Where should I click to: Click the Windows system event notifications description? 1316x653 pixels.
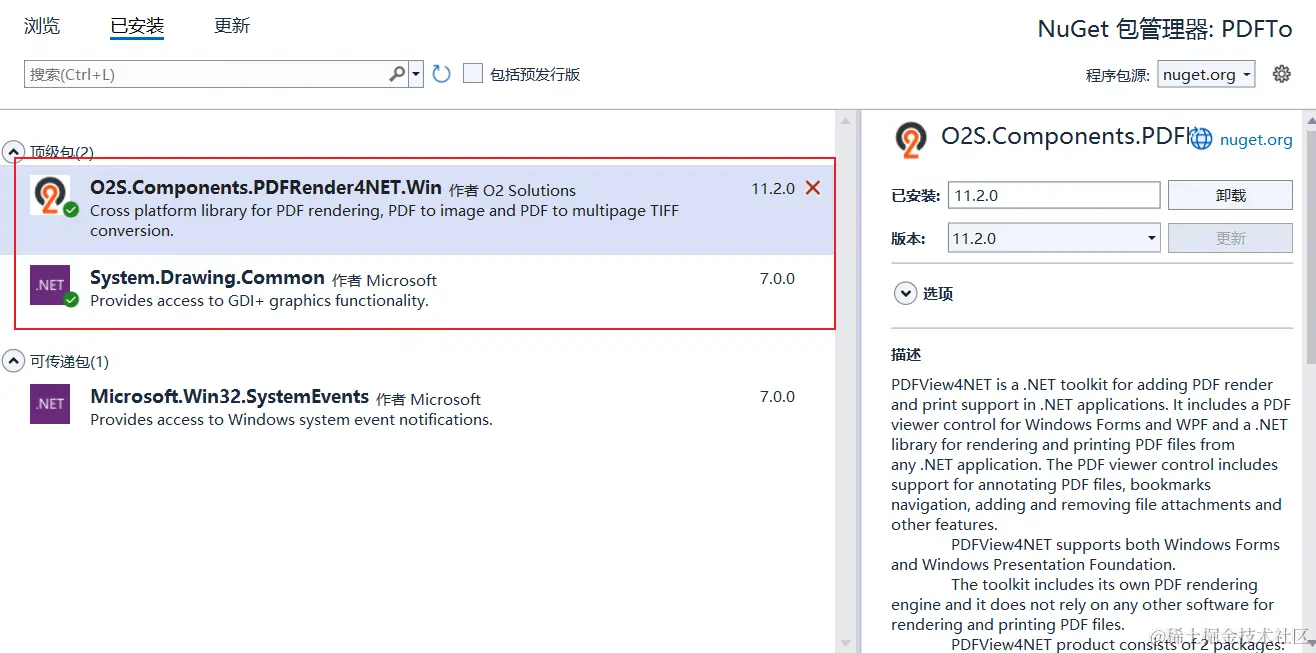click(x=291, y=420)
